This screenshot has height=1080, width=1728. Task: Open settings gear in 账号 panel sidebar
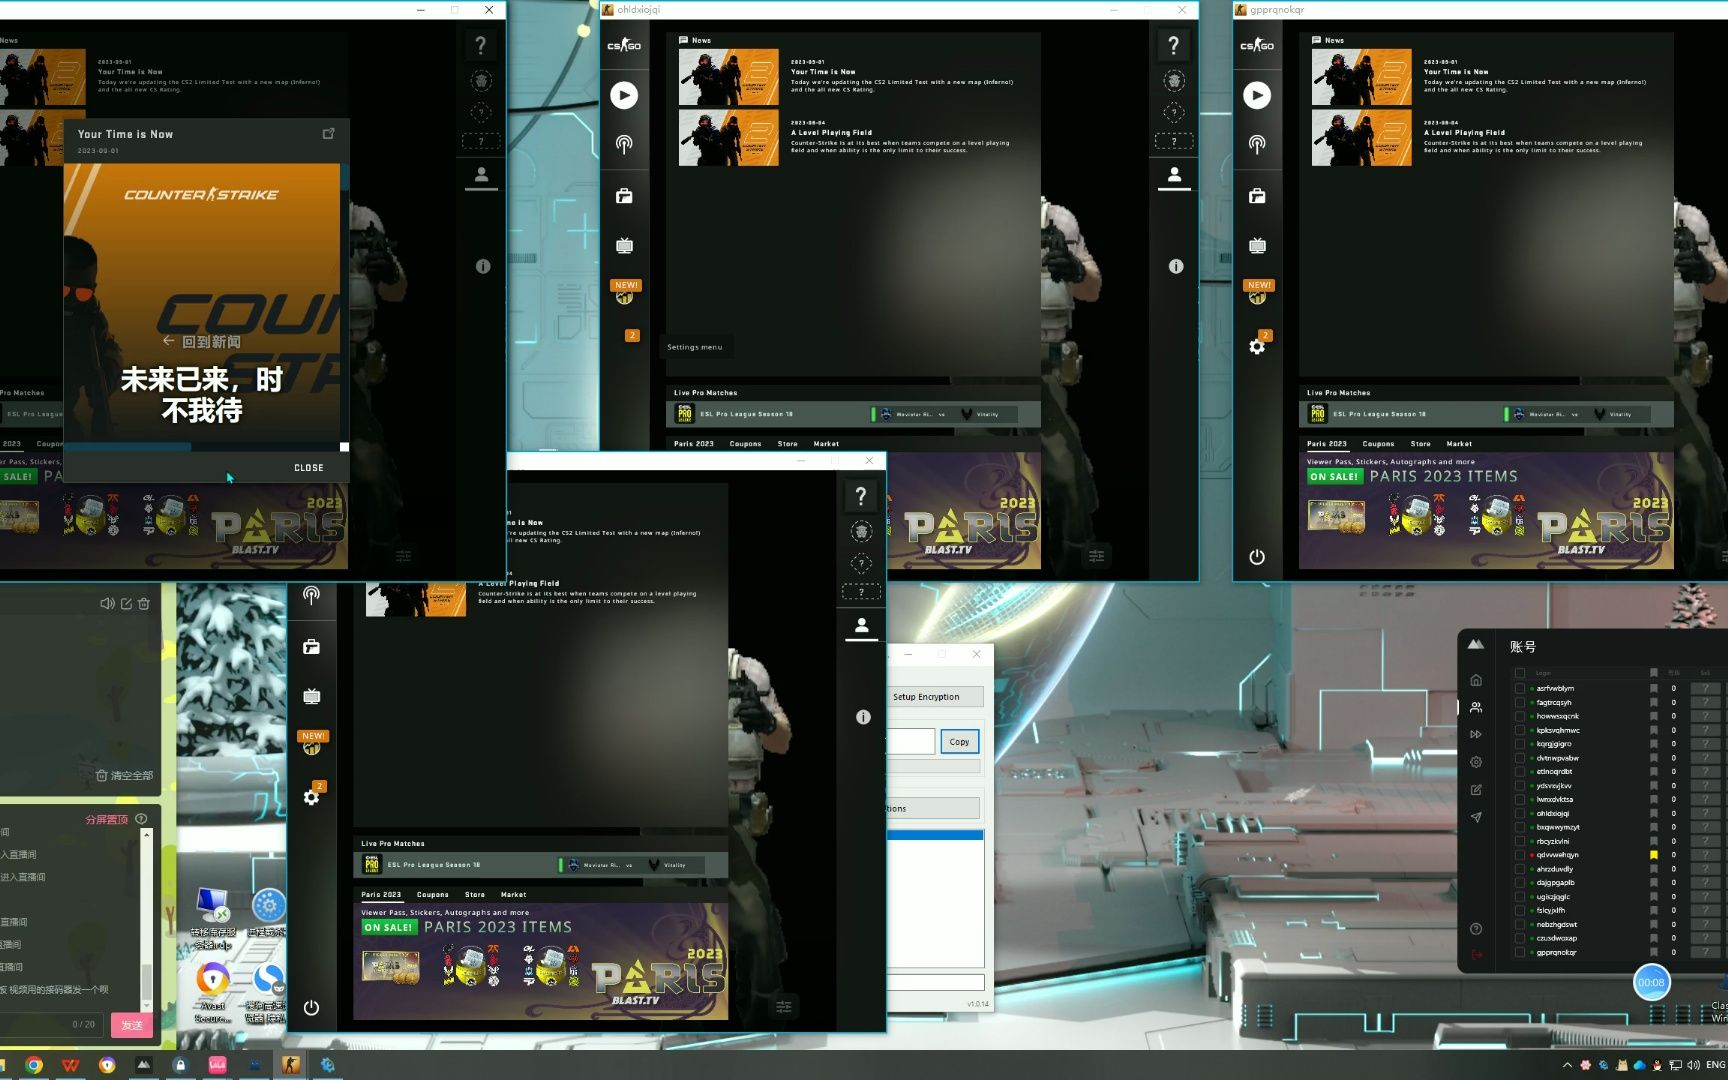click(x=1476, y=762)
